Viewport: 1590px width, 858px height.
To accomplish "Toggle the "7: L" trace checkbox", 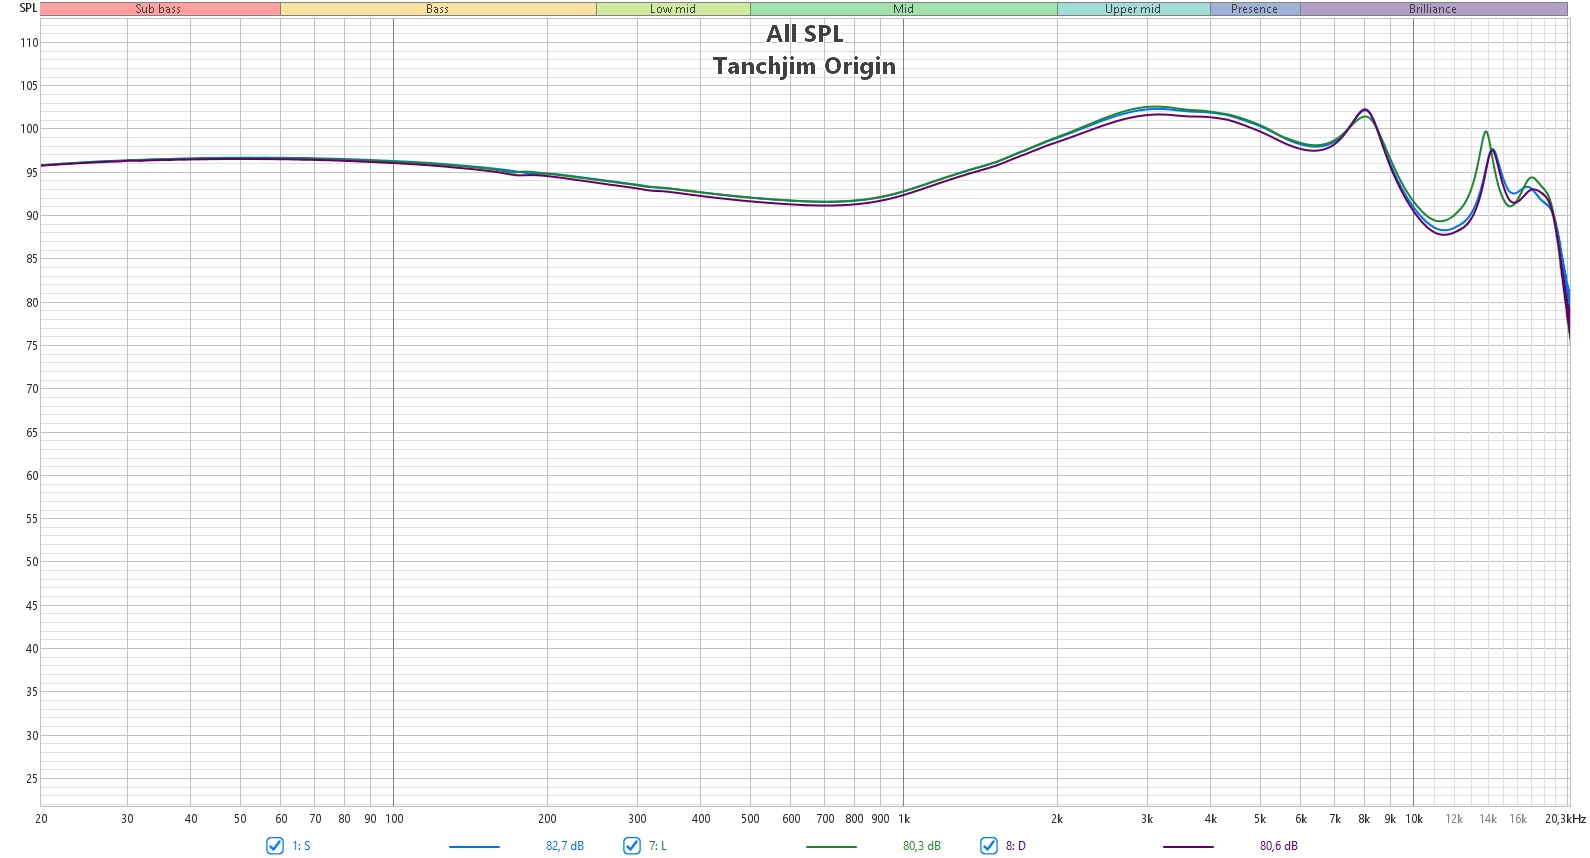I will (x=632, y=846).
